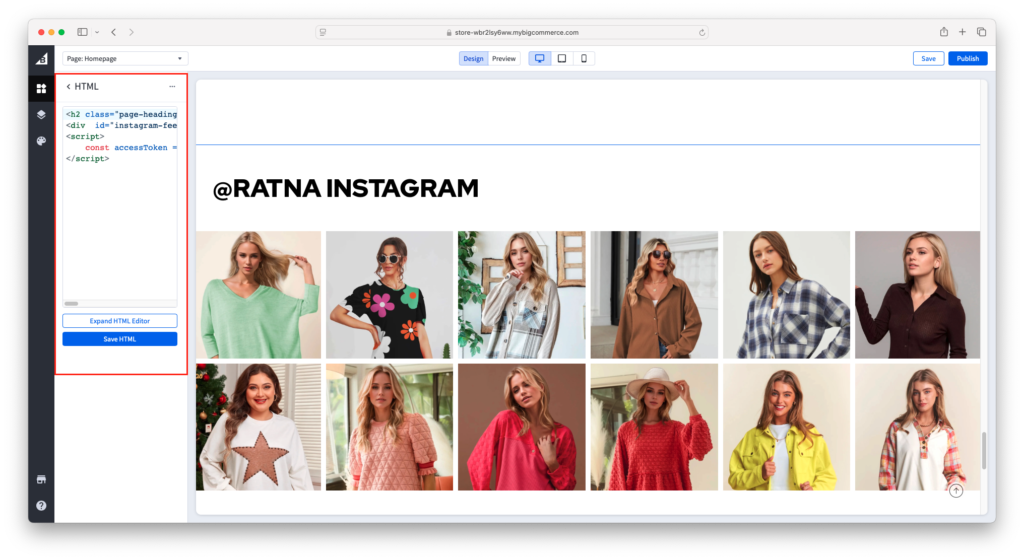Switch to Design mode tab
Image resolution: width=1024 pixels, height=560 pixels.
tap(473, 59)
